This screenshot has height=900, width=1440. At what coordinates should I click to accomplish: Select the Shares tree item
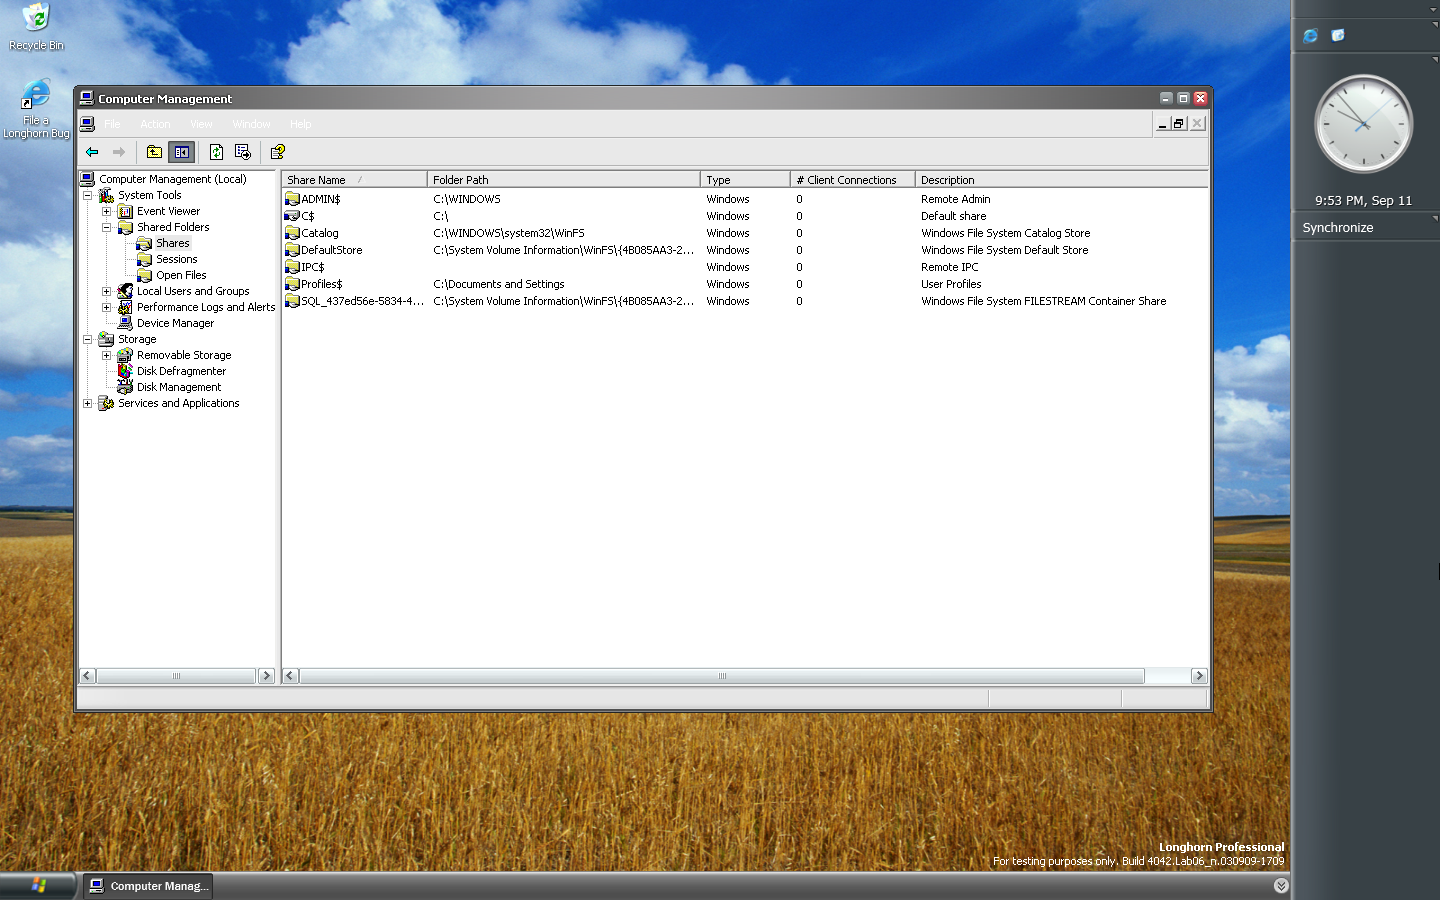[172, 243]
